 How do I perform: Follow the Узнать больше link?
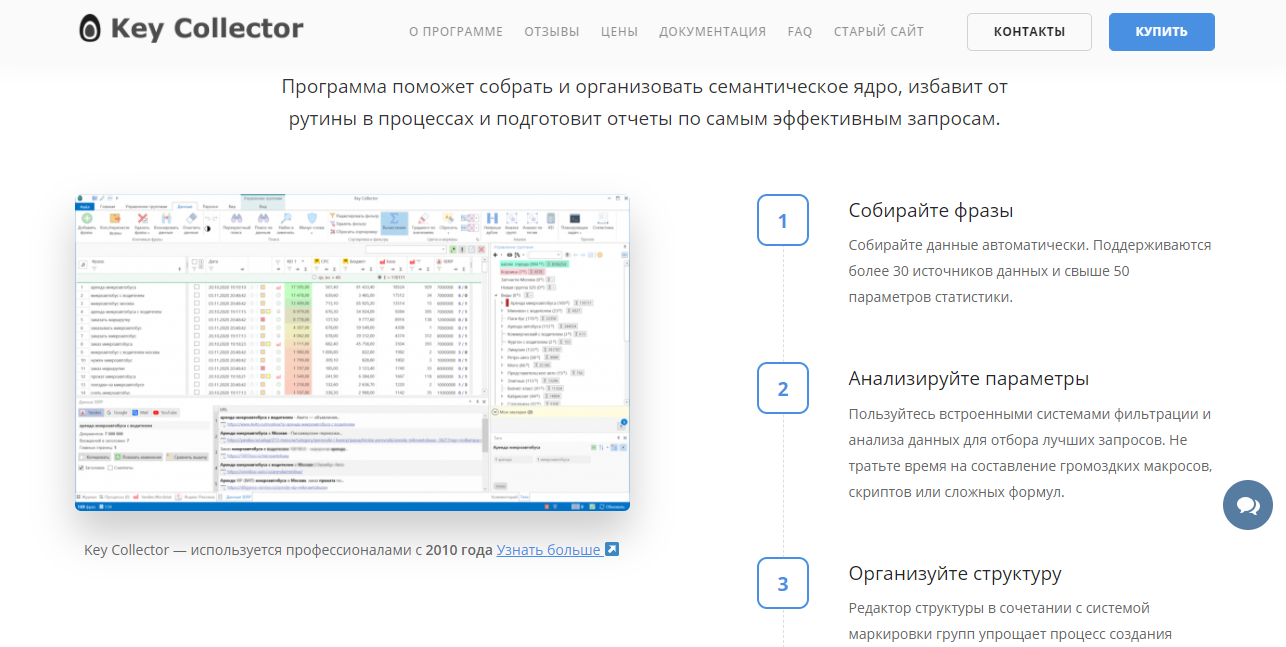pos(549,550)
